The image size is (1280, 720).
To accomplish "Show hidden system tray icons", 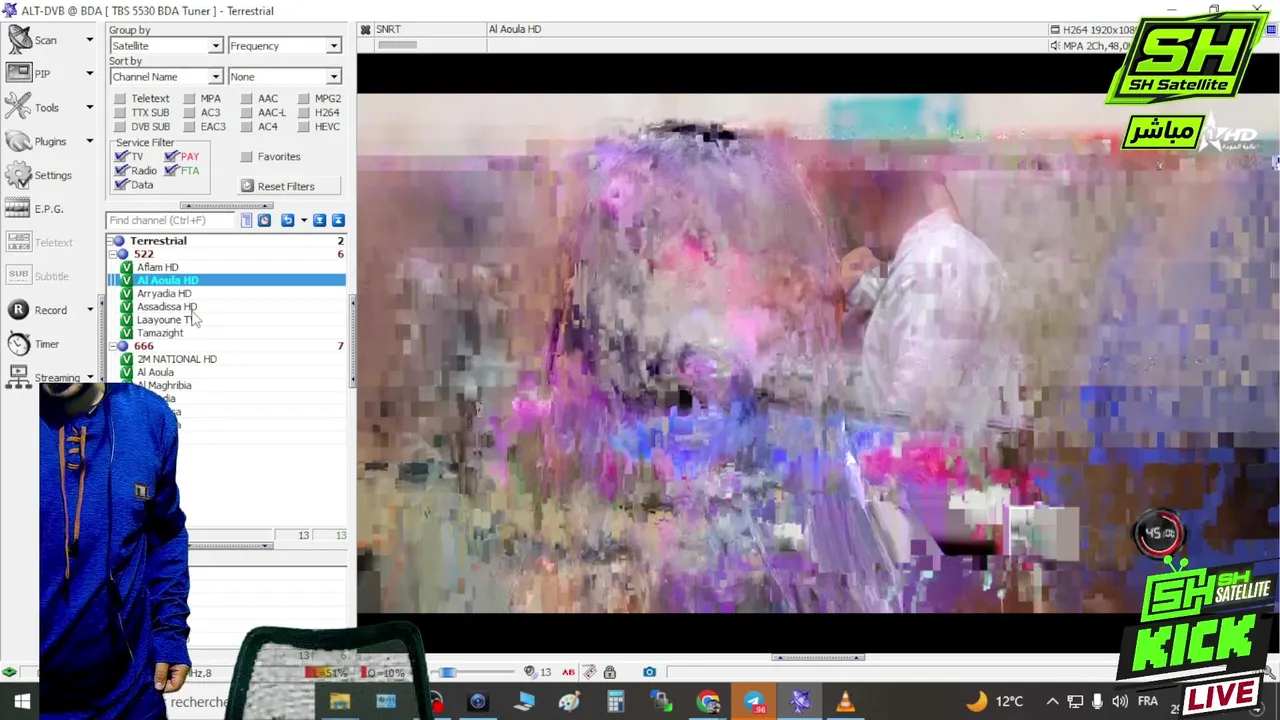I will (x=1052, y=701).
